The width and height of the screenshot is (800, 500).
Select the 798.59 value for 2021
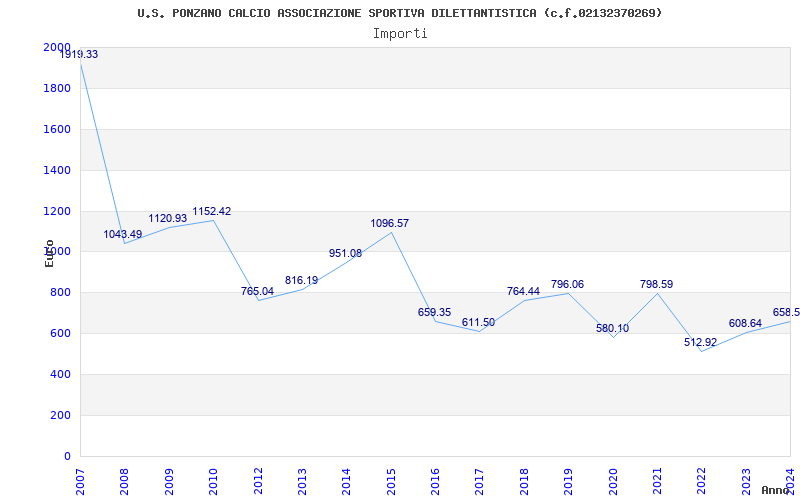[657, 284]
